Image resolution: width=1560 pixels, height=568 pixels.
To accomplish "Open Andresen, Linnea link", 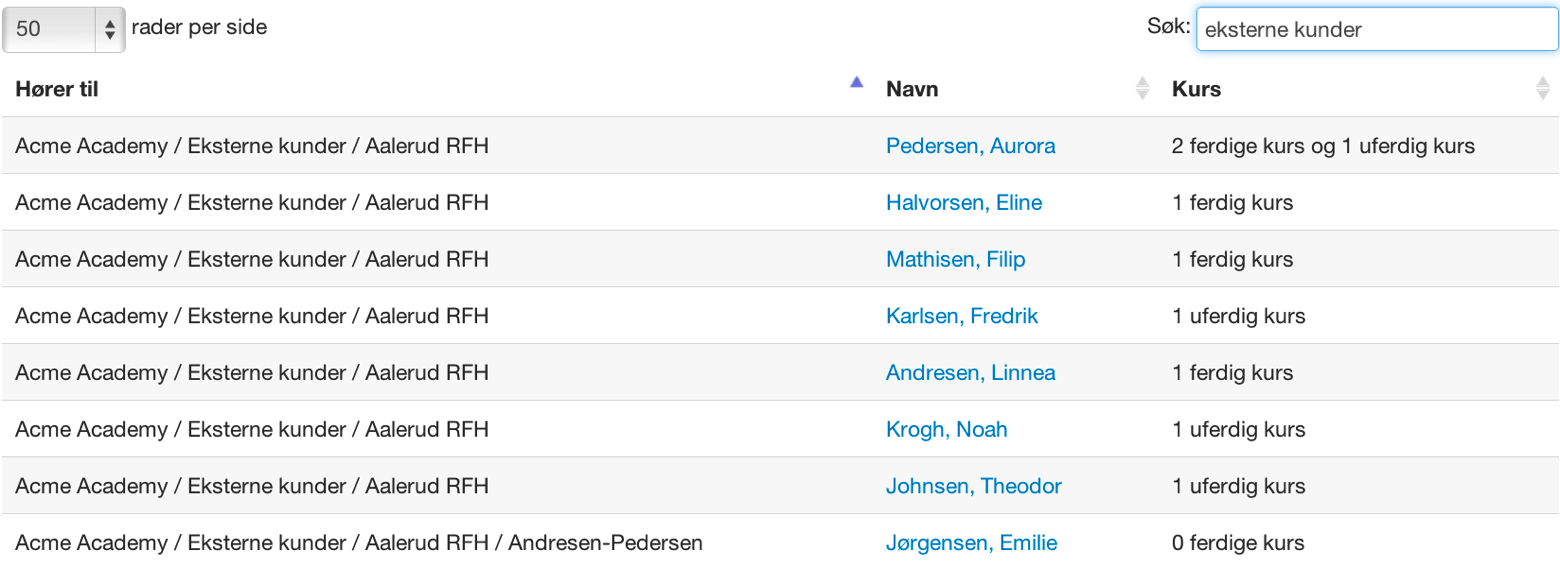I will [970, 373].
